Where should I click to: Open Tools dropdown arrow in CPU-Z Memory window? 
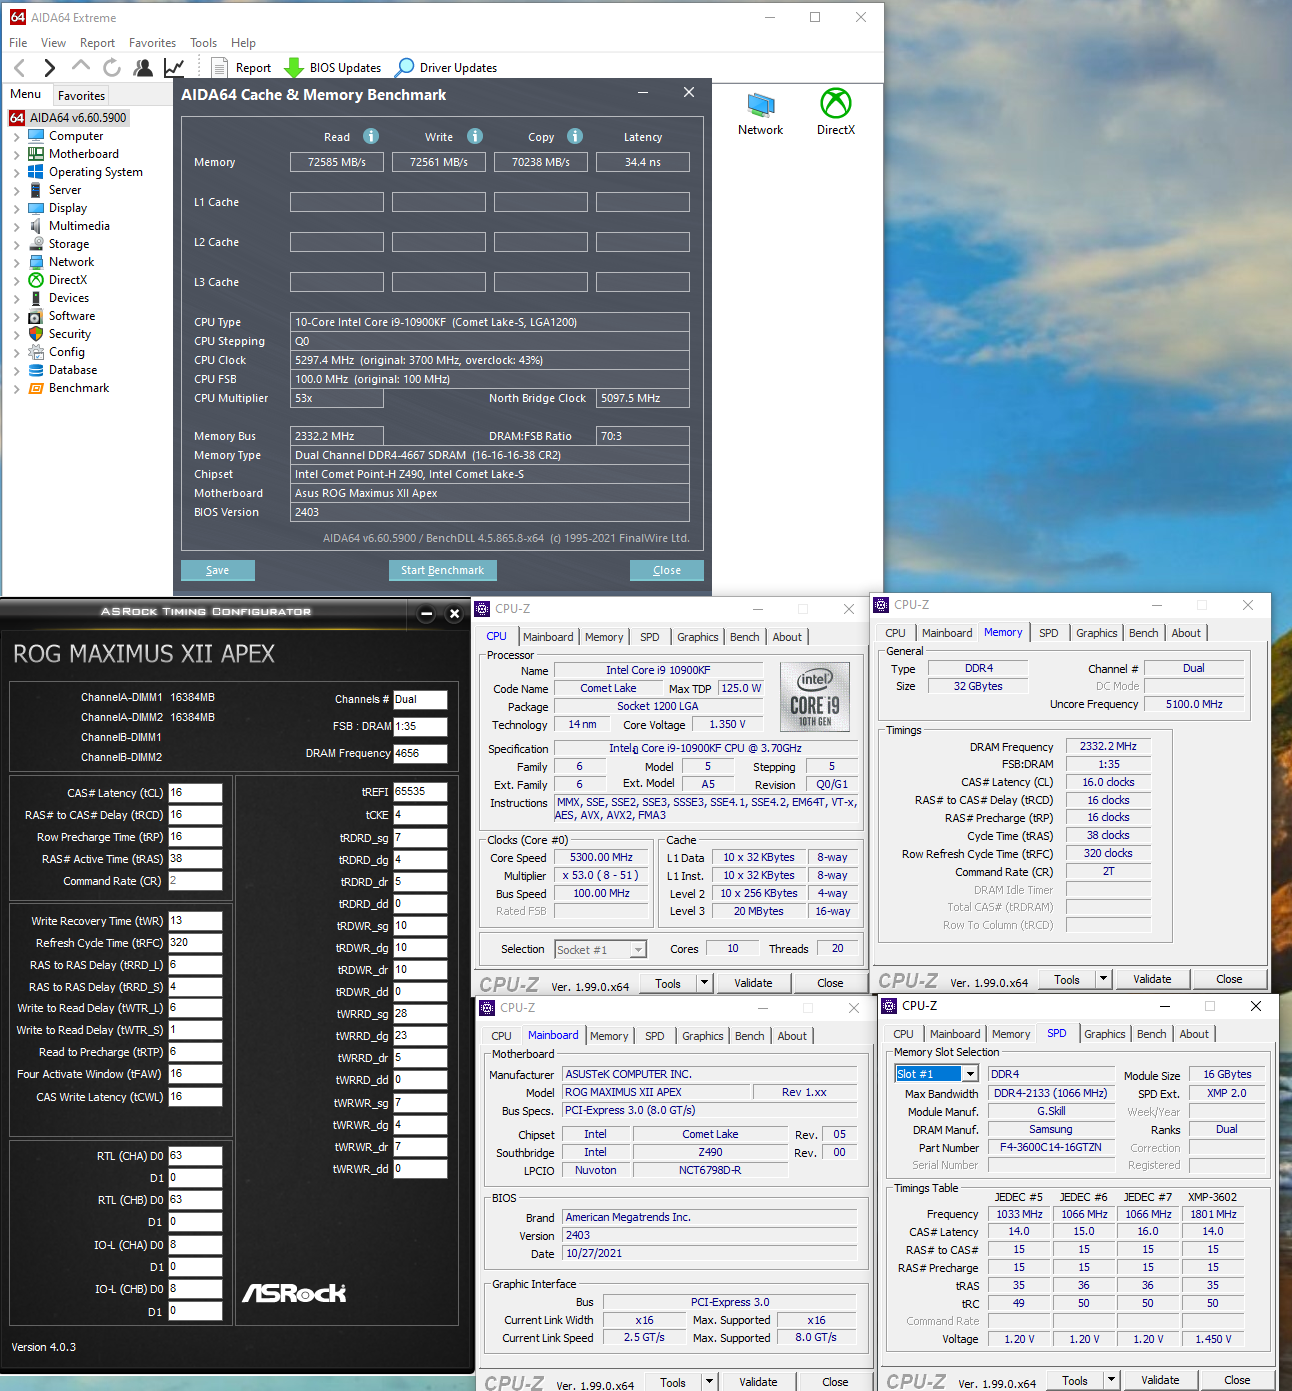tap(1103, 979)
